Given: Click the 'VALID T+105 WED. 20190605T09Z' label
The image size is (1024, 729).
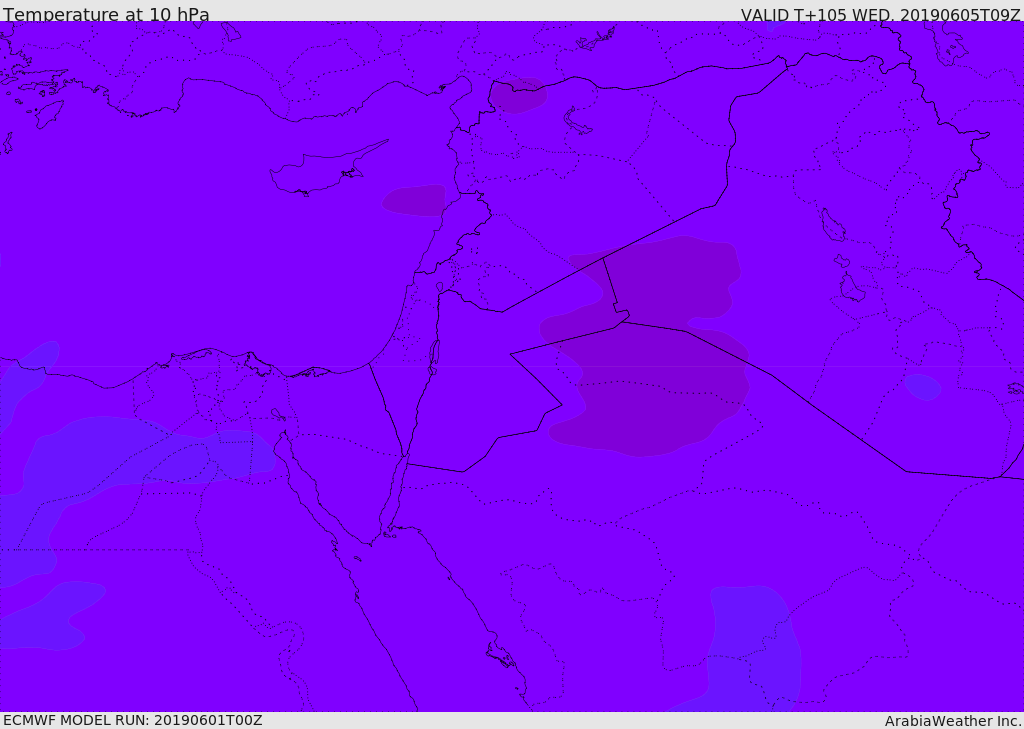Looking at the screenshot, I should click(880, 15).
